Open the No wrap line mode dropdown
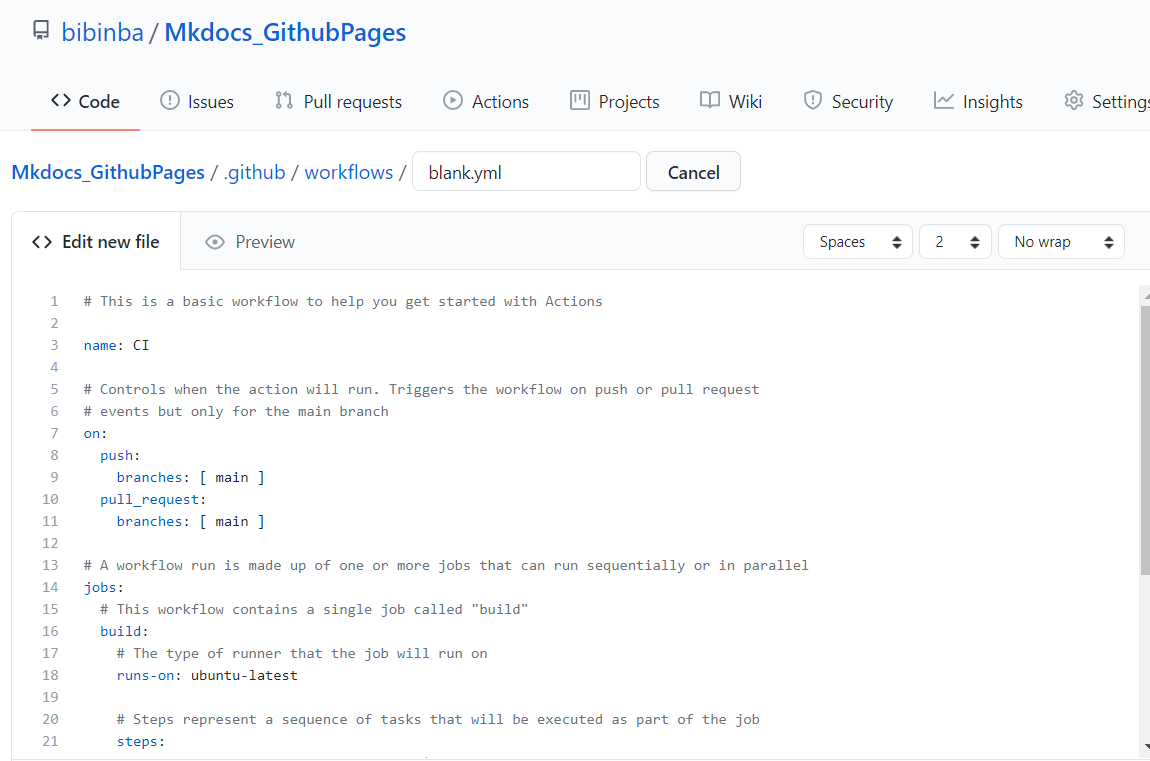This screenshot has height=761, width=1150. [x=1061, y=242]
